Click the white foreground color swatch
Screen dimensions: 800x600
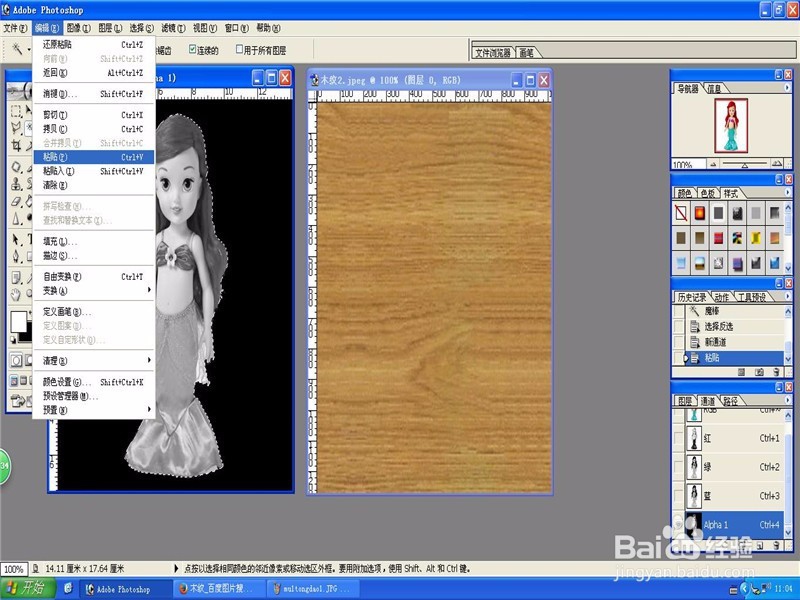point(19,321)
